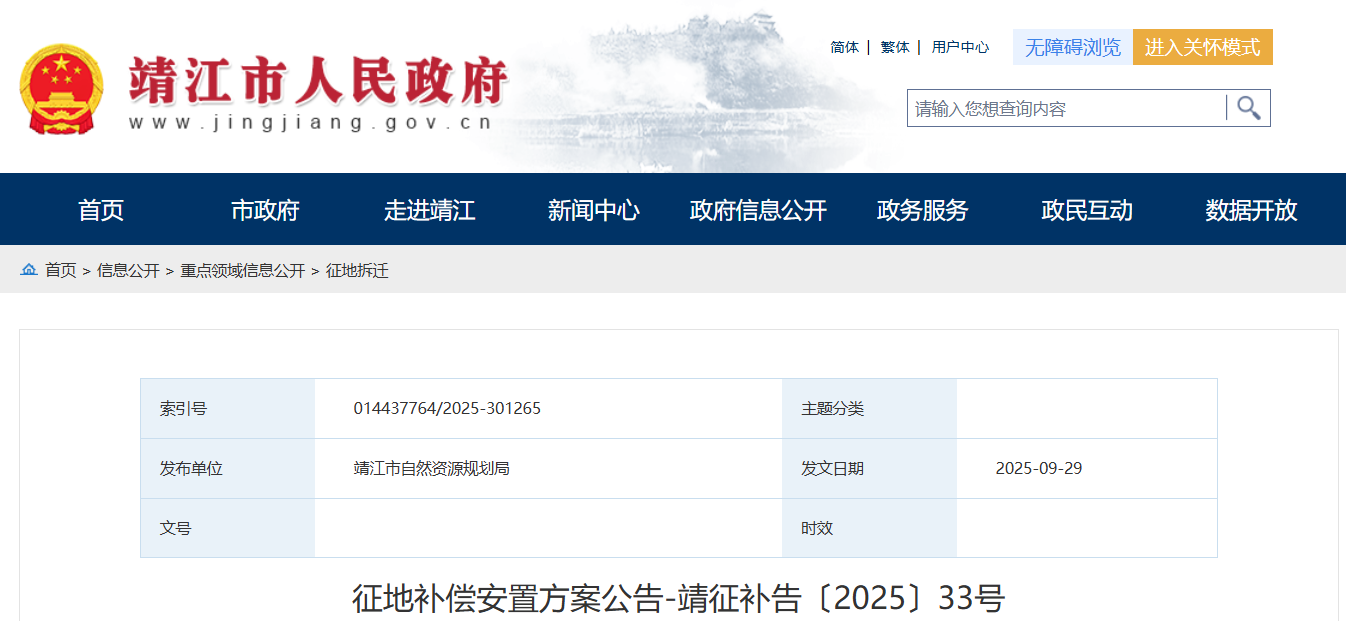
Task: Open 数据开放 in the navigation bar
Action: click(x=1250, y=210)
